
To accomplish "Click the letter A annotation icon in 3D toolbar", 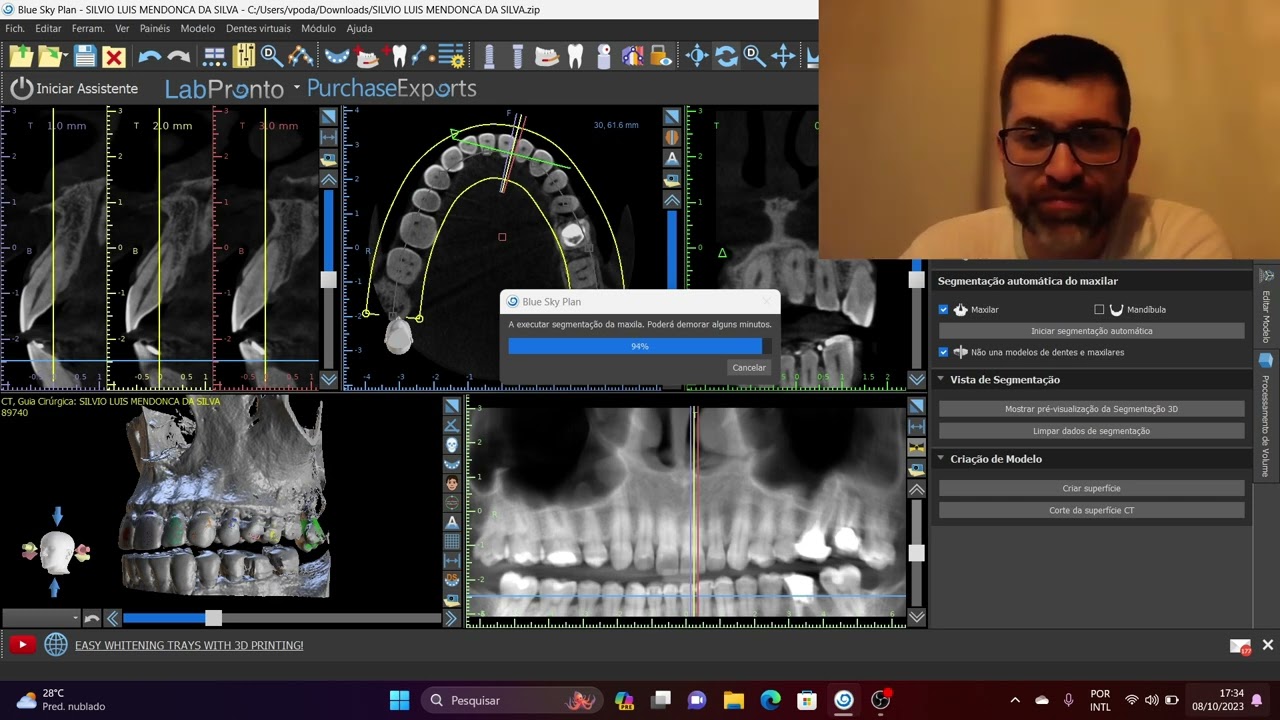I will tap(452, 522).
